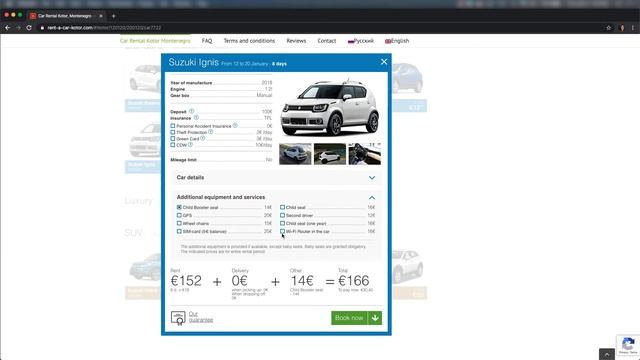
Task: Open Deposit info tooltip icon
Action: click(191, 111)
